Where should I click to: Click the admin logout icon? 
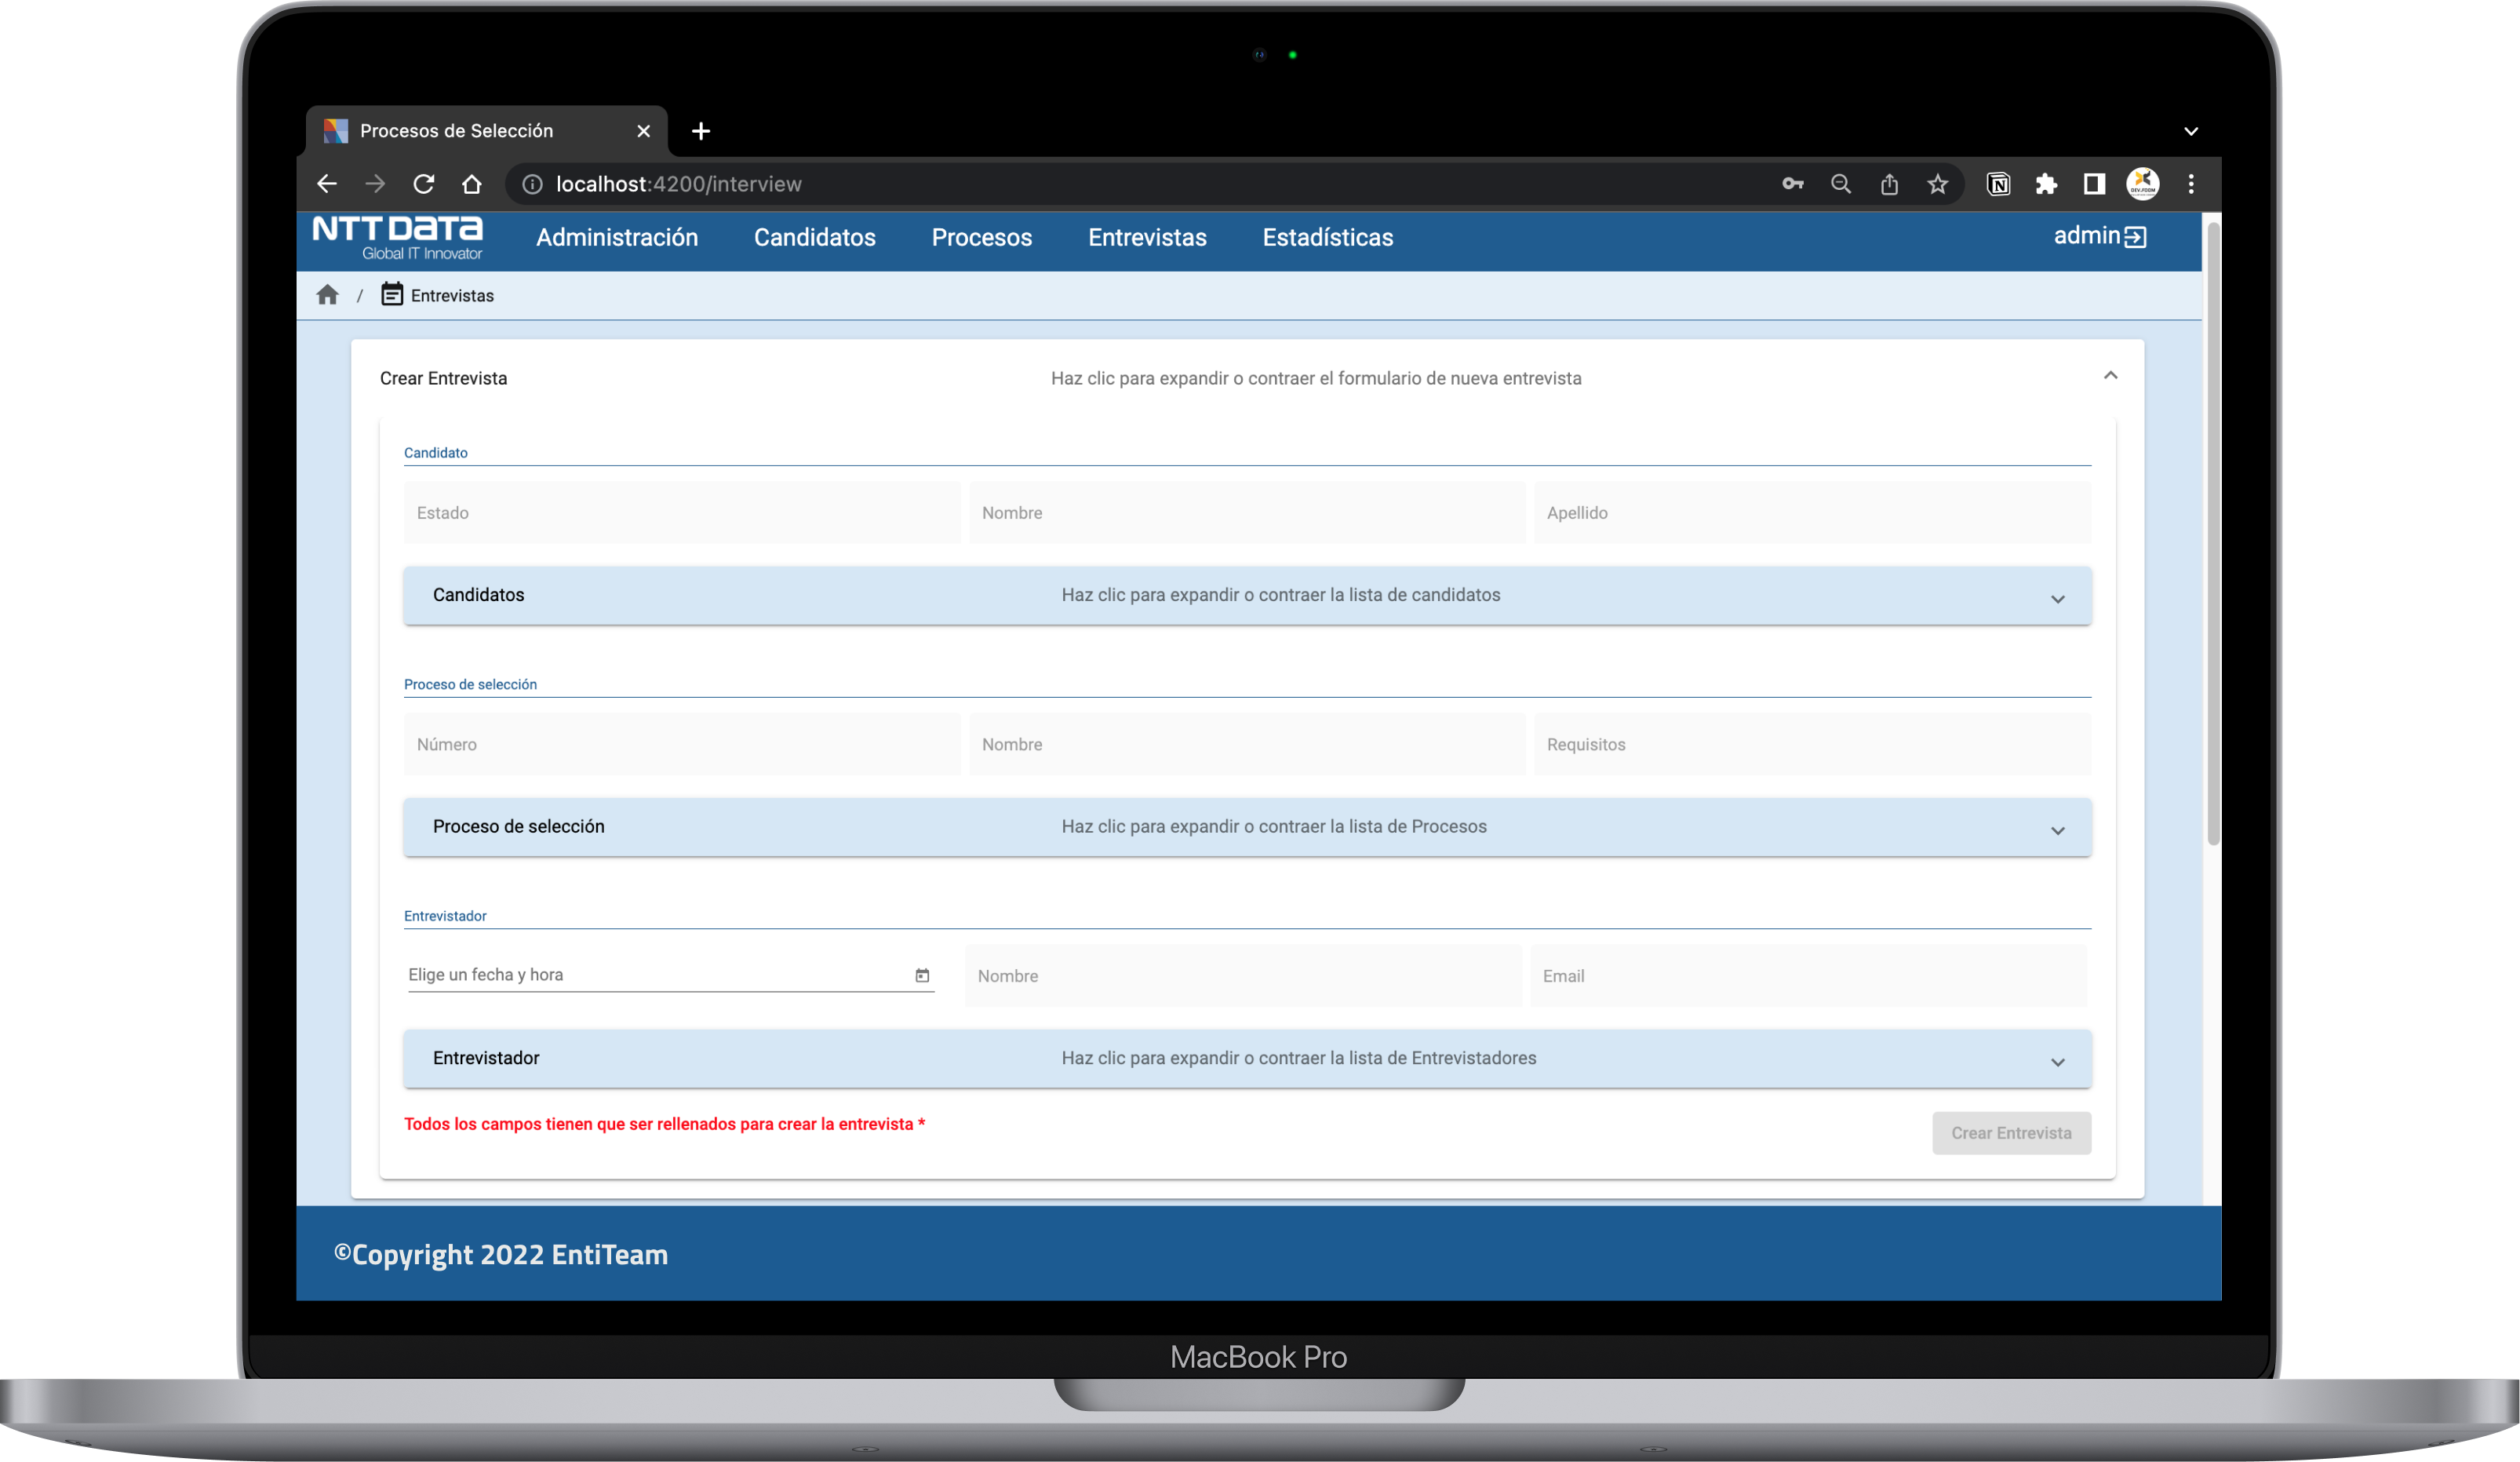pos(2135,237)
